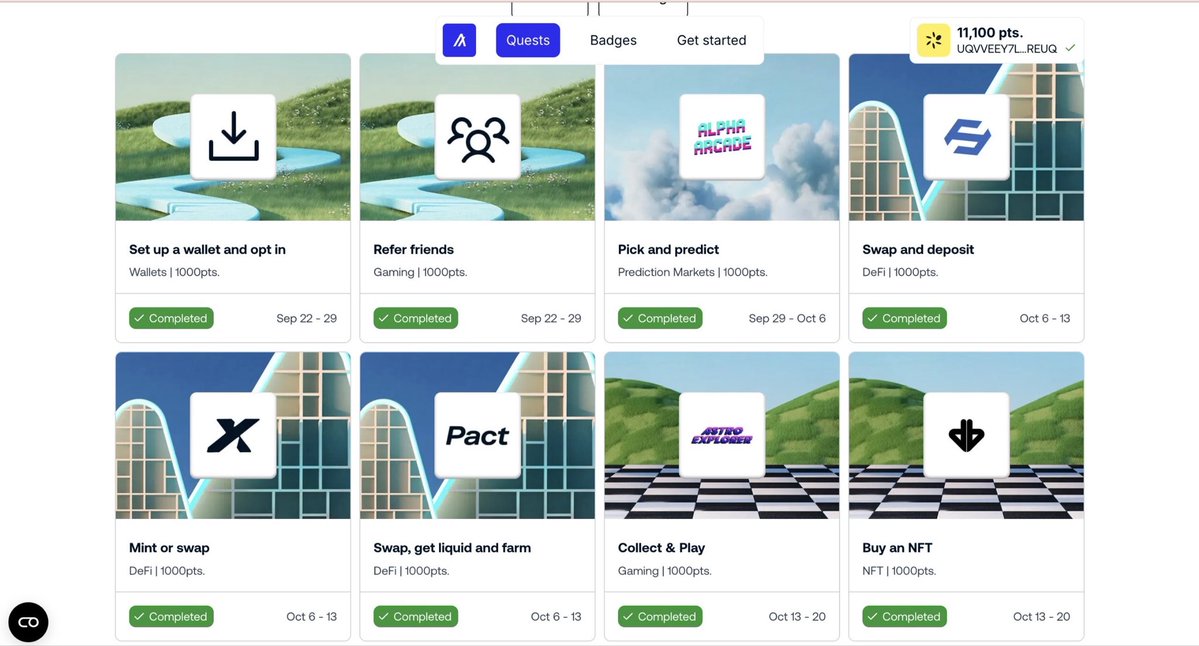Viewport: 1199px width, 646px height.
Task: Open the Set up a wallet and opt in quest
Action: coord(207,249)
